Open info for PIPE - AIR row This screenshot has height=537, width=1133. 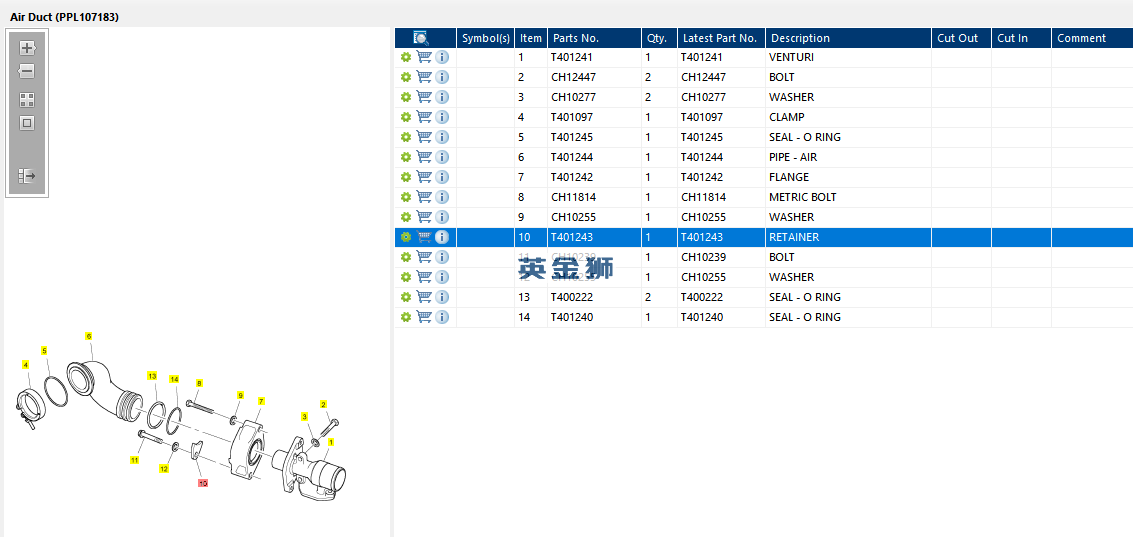442,157
